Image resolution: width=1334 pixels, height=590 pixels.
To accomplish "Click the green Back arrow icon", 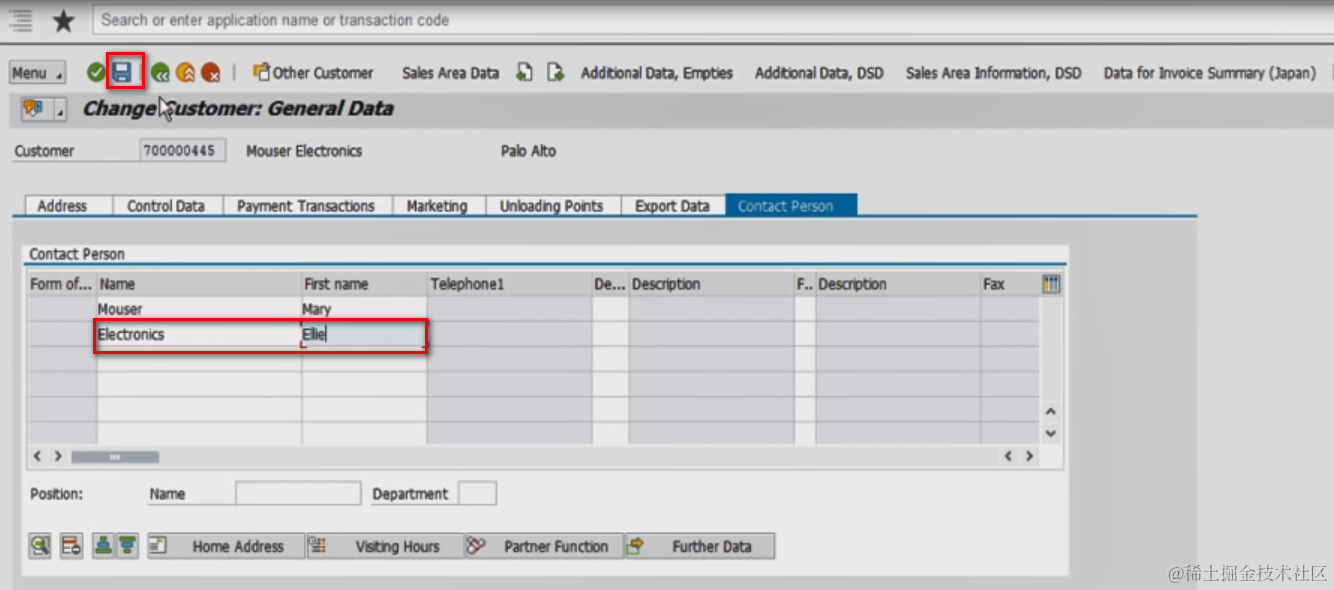I will [x=160, y=72].
